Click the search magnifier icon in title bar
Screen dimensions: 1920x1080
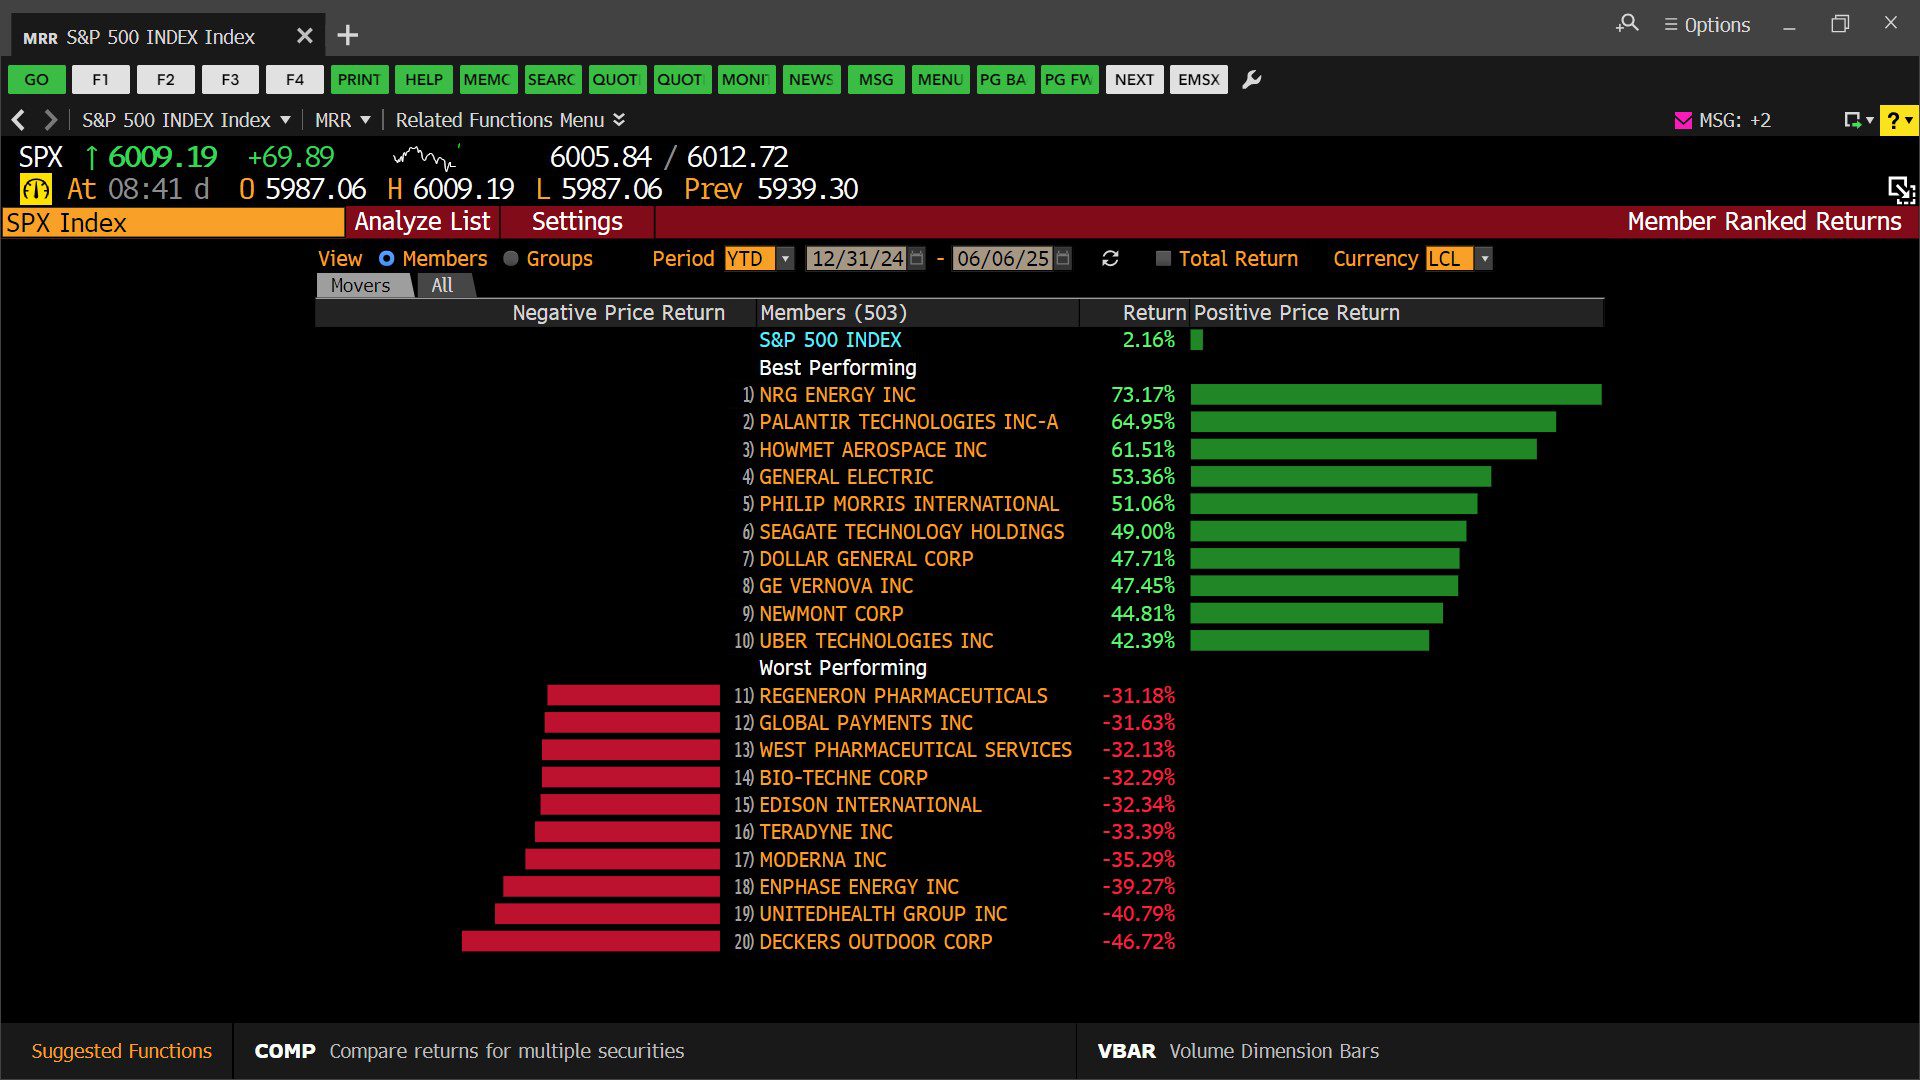[x=1627, y=24]
